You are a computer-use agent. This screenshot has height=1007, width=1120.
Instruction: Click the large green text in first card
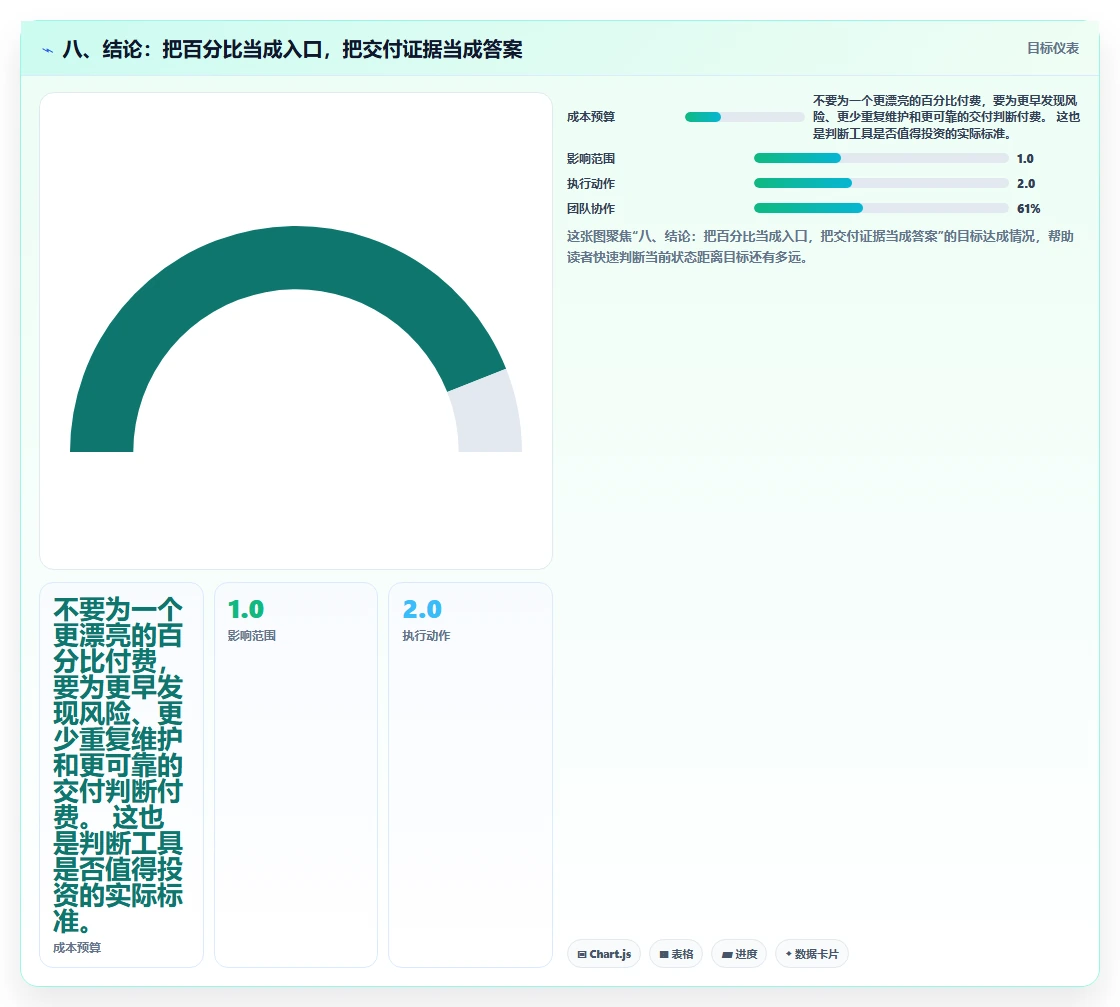point(118,765)
